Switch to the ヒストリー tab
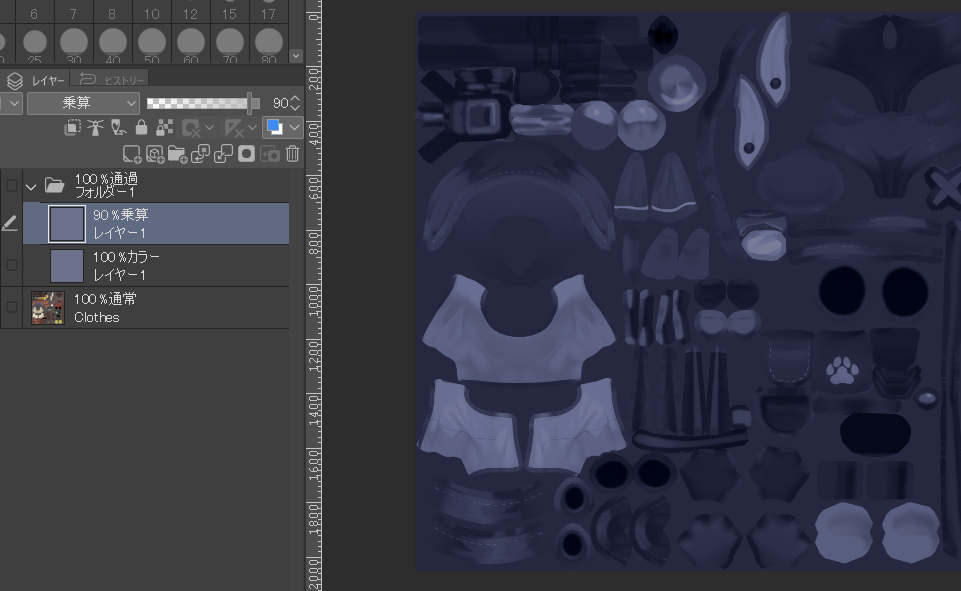 pos(114,80)
